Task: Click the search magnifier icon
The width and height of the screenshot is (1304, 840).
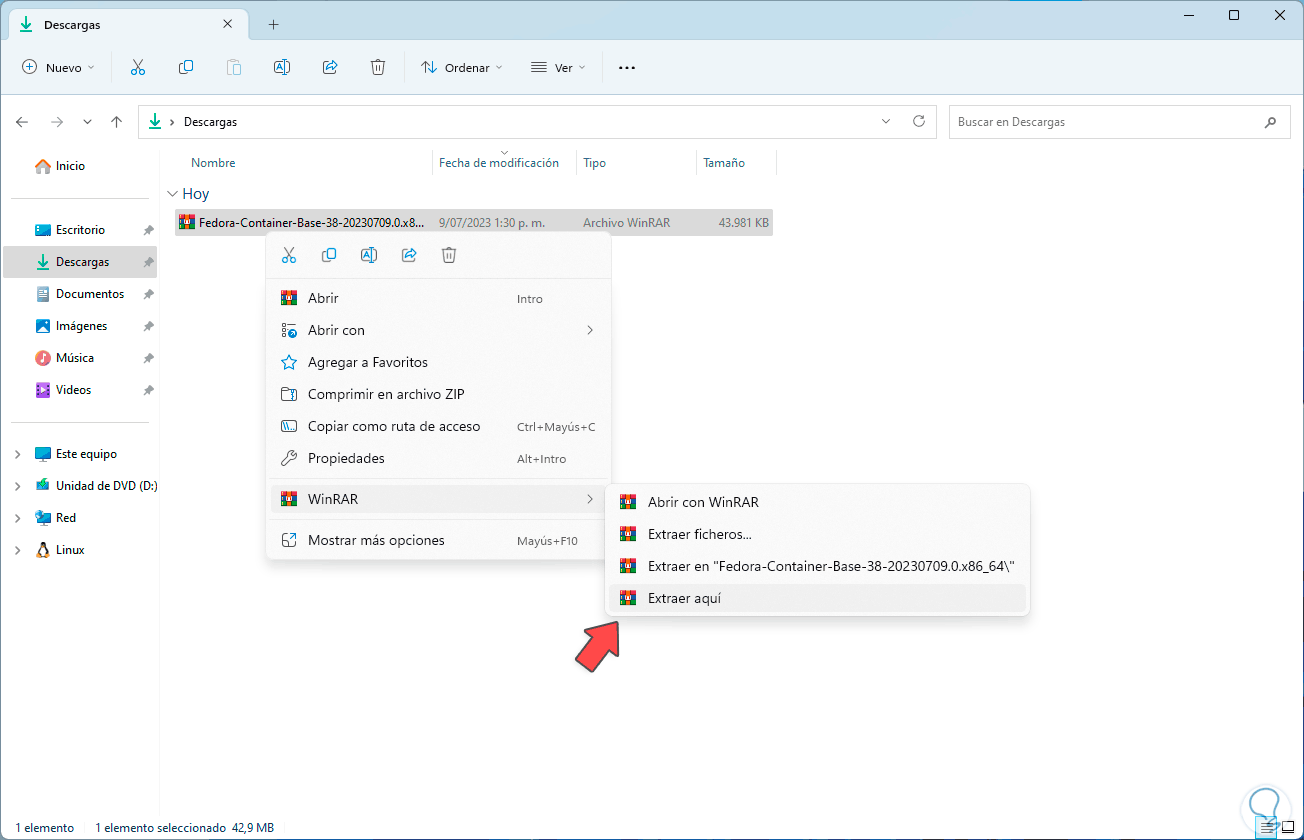Action: pos(1270,122)
